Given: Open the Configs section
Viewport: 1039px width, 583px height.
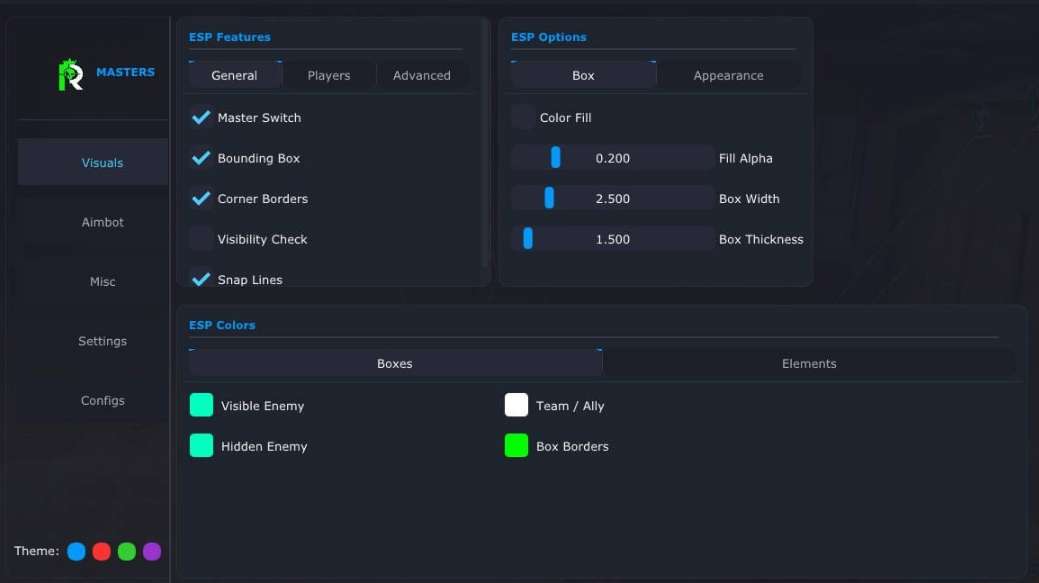Looking at the screenshot, I should click(x=93, y=400).
